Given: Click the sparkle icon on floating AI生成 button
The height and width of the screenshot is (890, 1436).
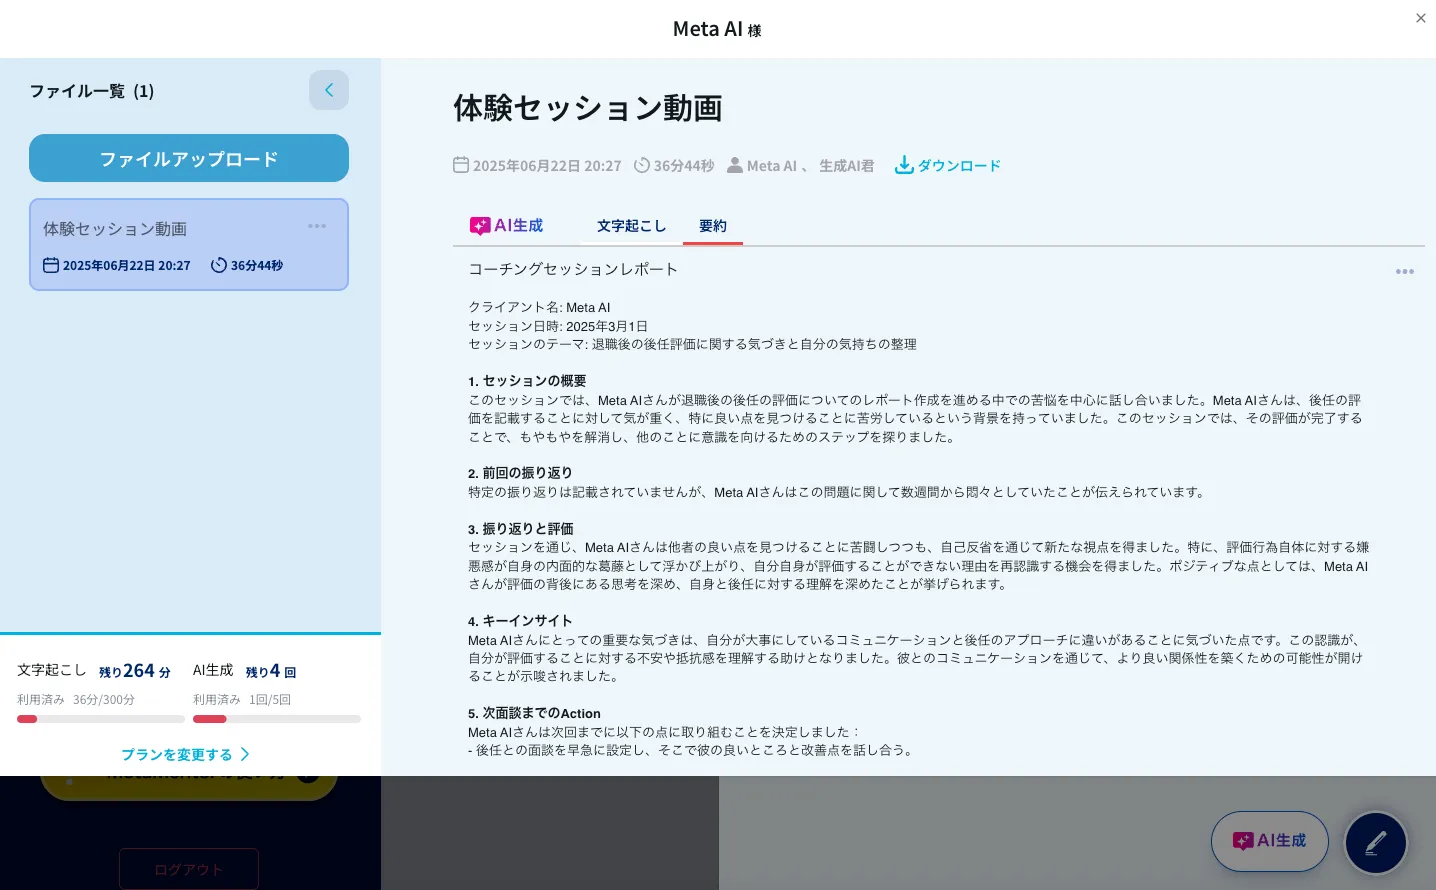Looking at the screenshot, I should [x=1243, y=841].
